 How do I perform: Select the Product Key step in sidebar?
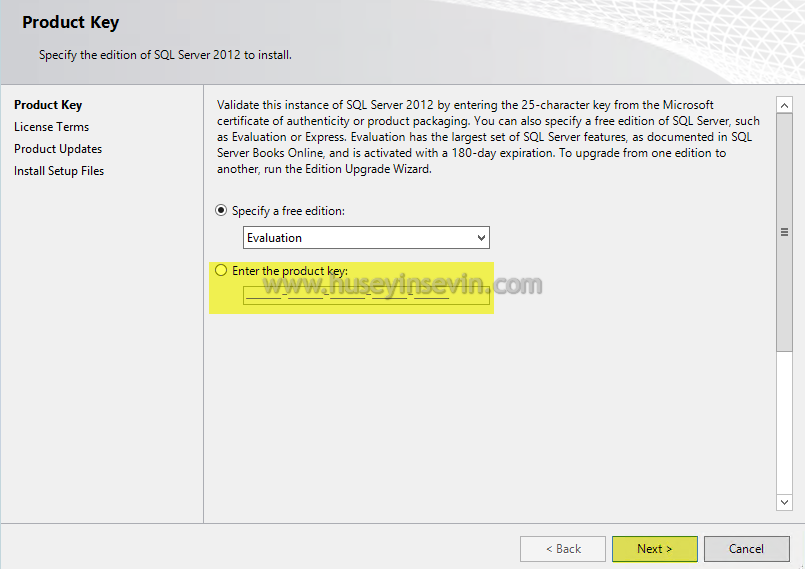48,105
